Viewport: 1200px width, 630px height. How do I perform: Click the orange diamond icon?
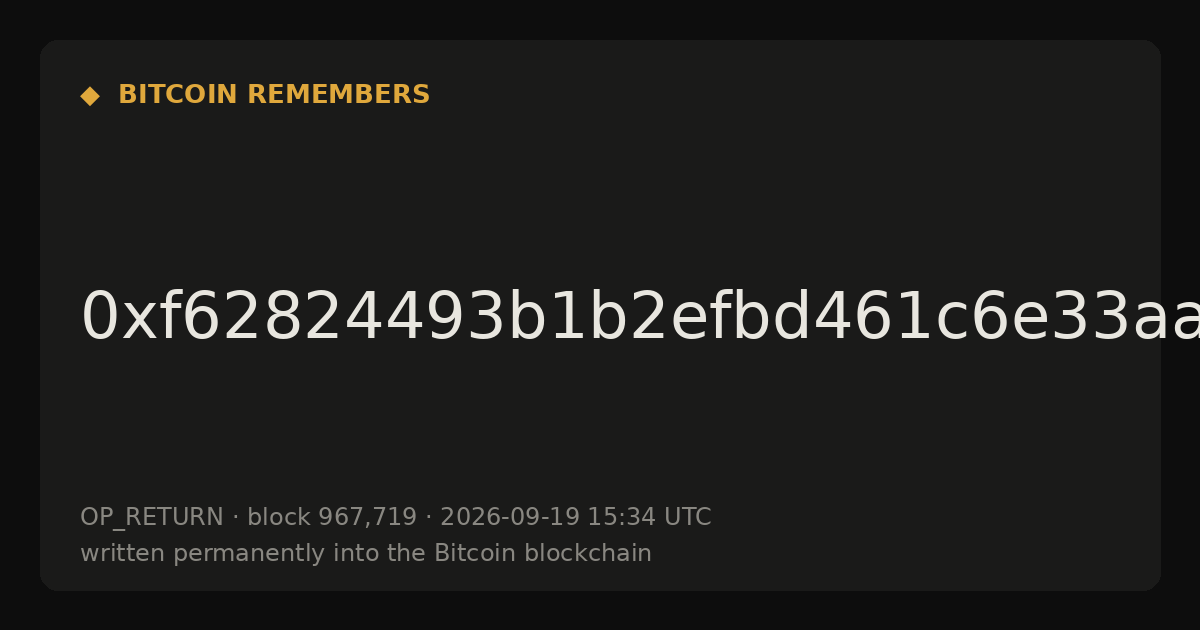[90, 96]
